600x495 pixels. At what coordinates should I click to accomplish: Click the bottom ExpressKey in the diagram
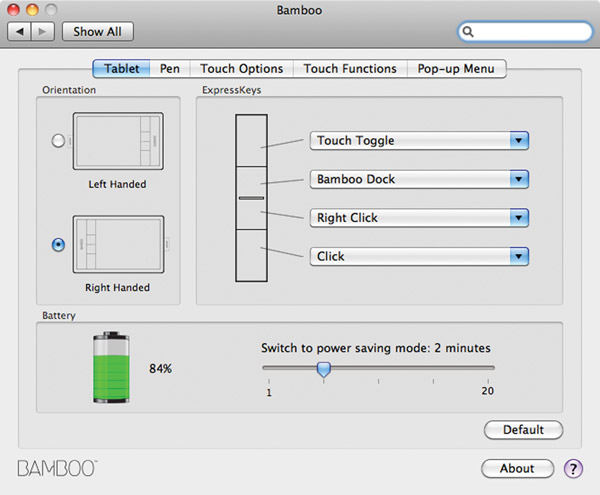pyautogui.click(x=251, y=255)
